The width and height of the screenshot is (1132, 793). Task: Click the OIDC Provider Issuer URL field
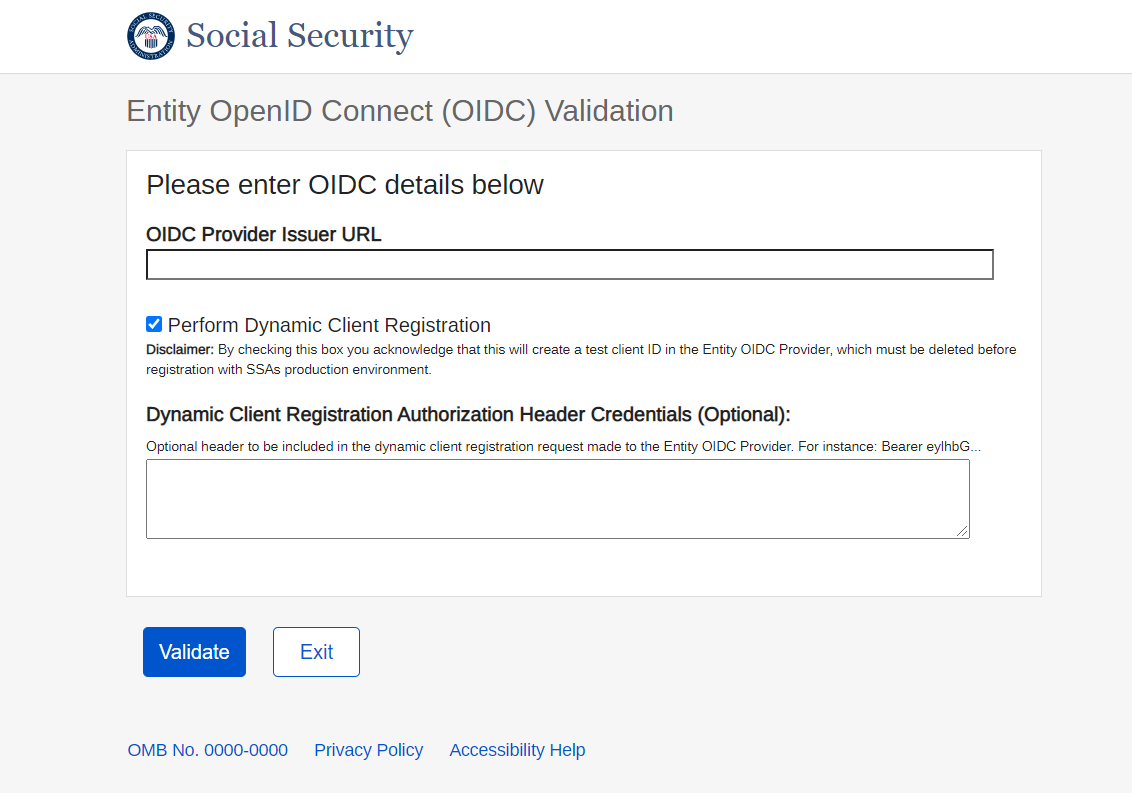click(569, 265)
